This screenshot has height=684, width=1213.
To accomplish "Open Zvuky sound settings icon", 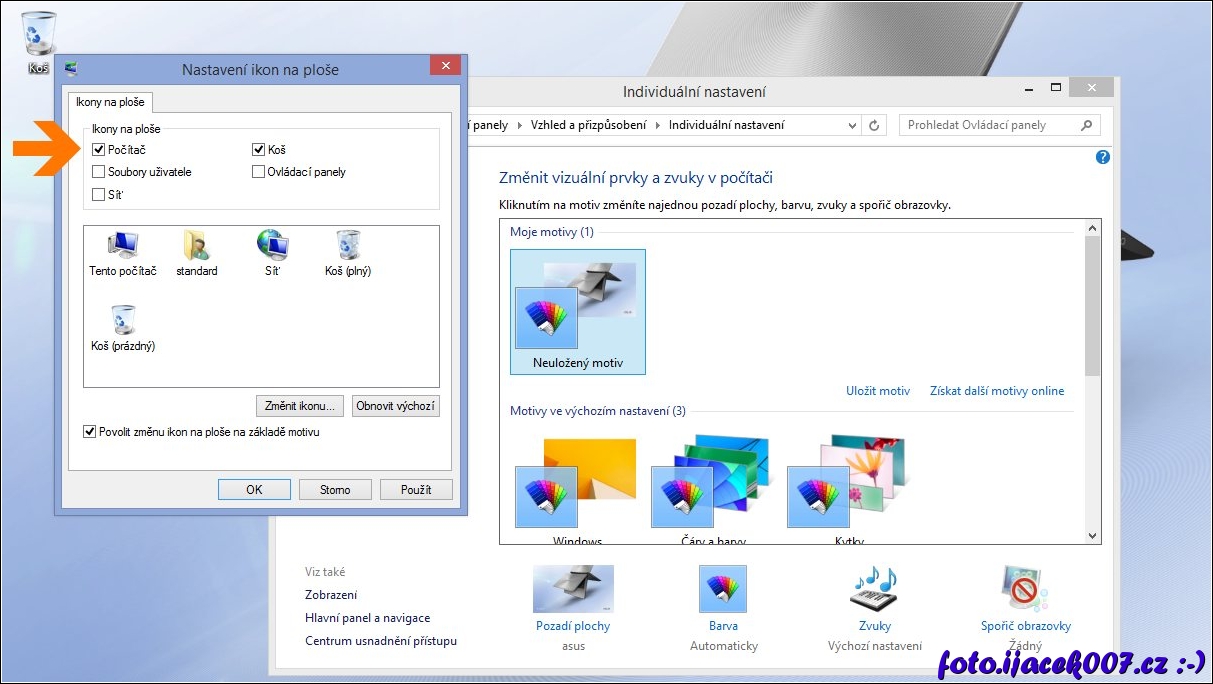I will (874, 590).
